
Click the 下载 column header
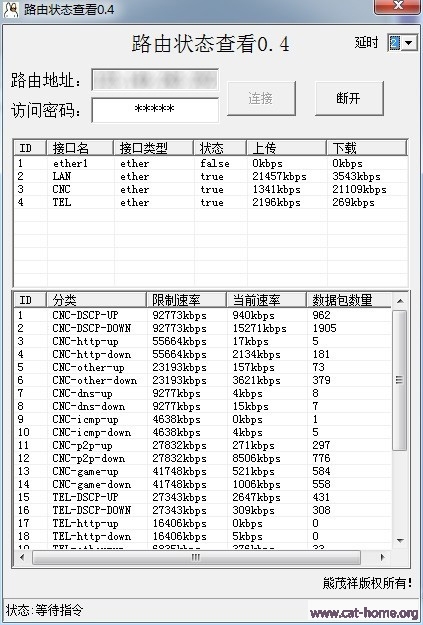tap(366, 148)
